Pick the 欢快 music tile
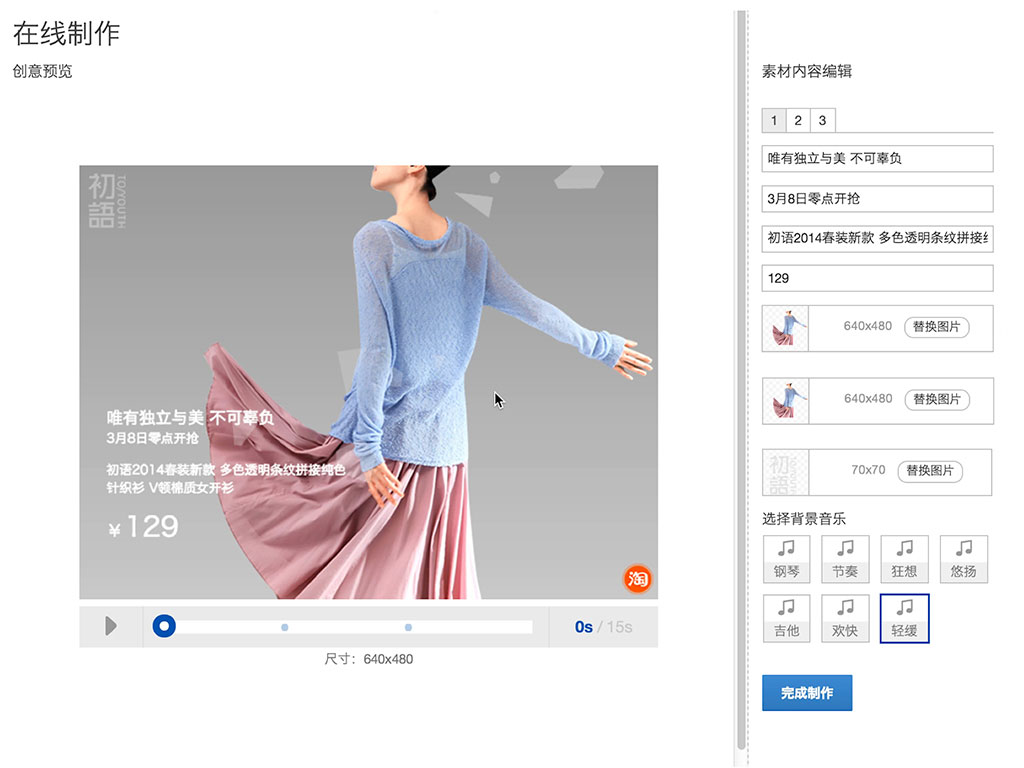The width and height of the screenshot is (1024, 768). (845, 619)
